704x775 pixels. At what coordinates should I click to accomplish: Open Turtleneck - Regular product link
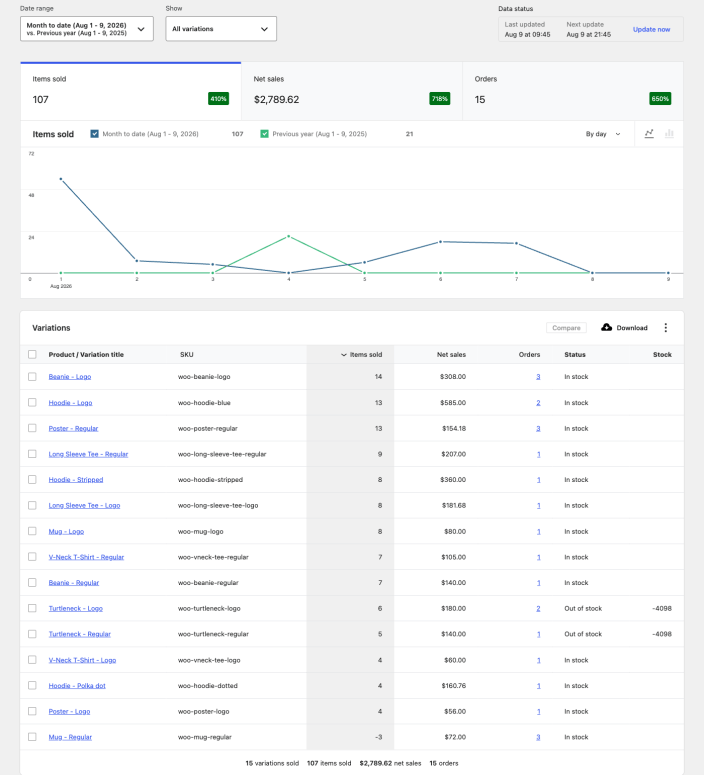click(80, 634)
